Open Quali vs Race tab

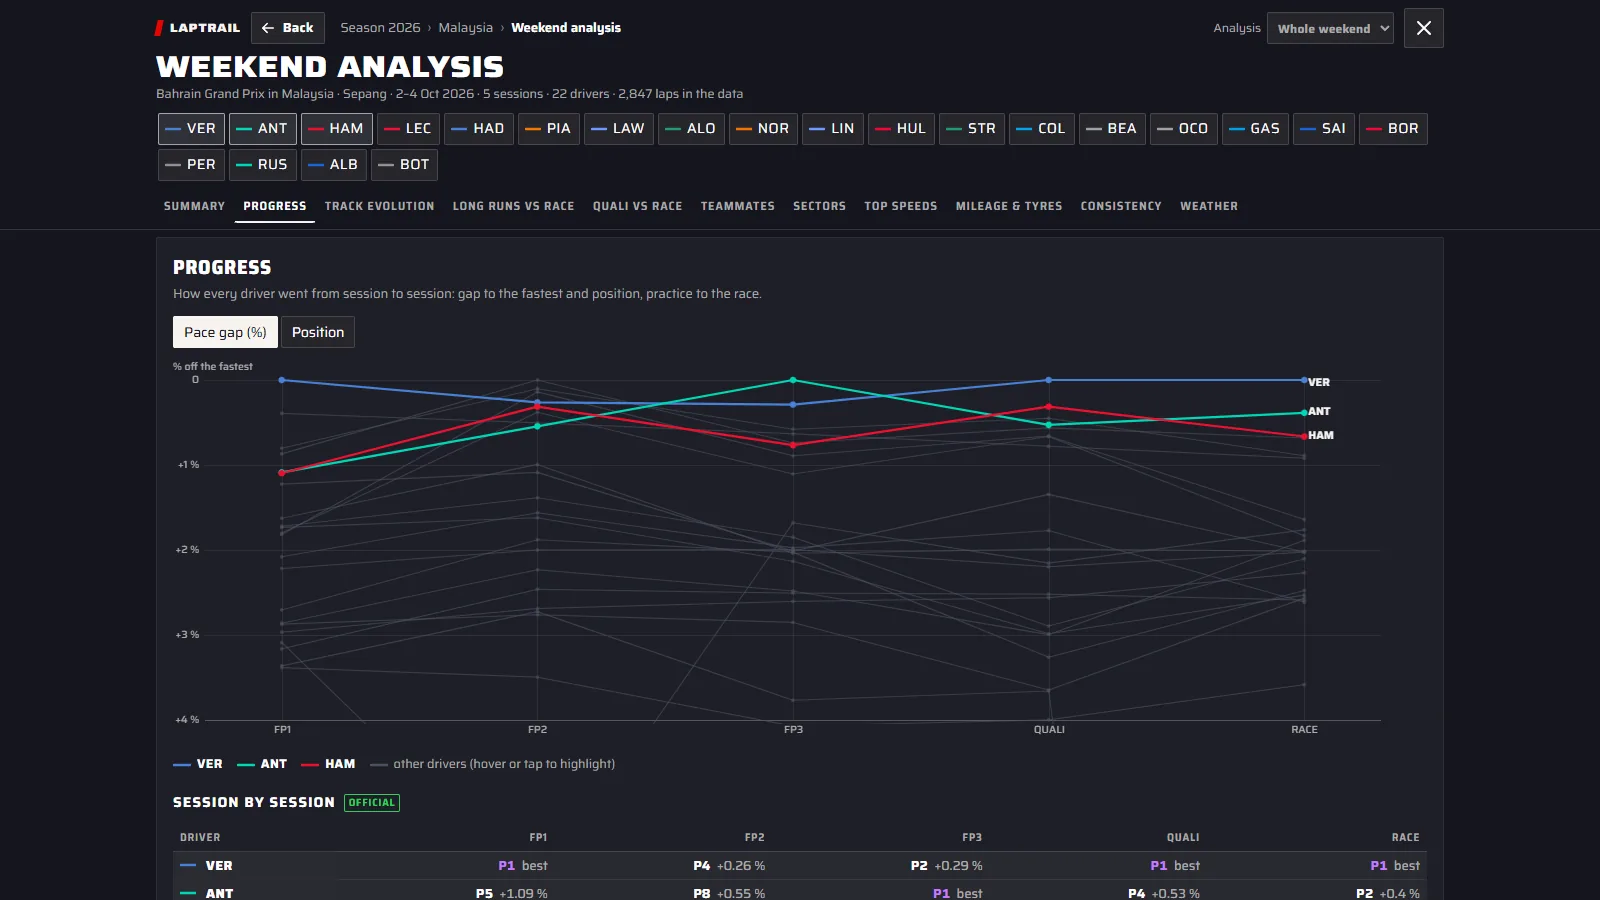(x=638, y=206)
